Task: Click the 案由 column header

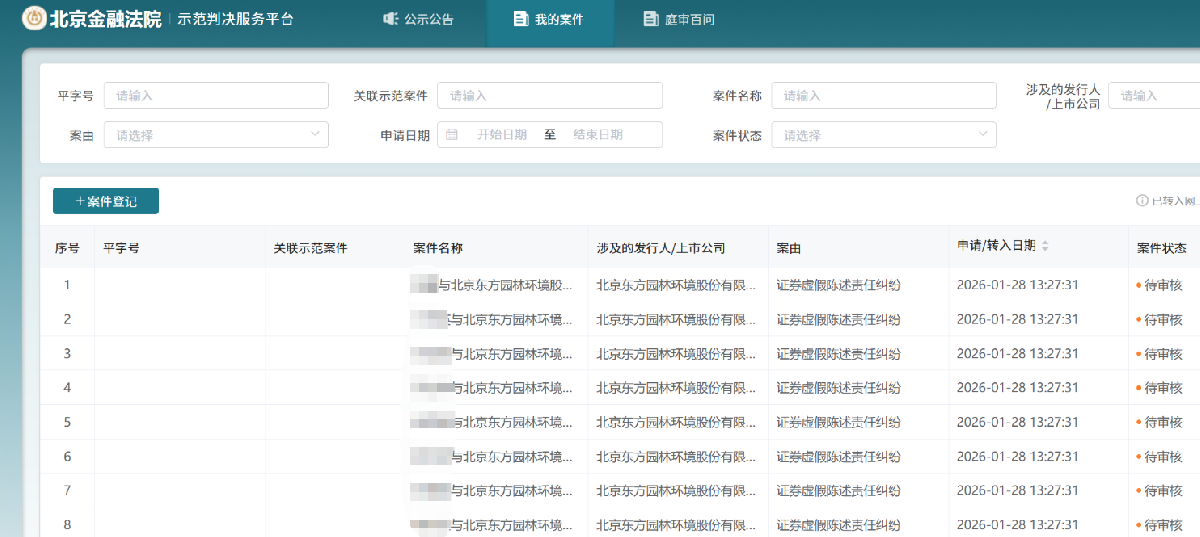Action: (789, 248)
